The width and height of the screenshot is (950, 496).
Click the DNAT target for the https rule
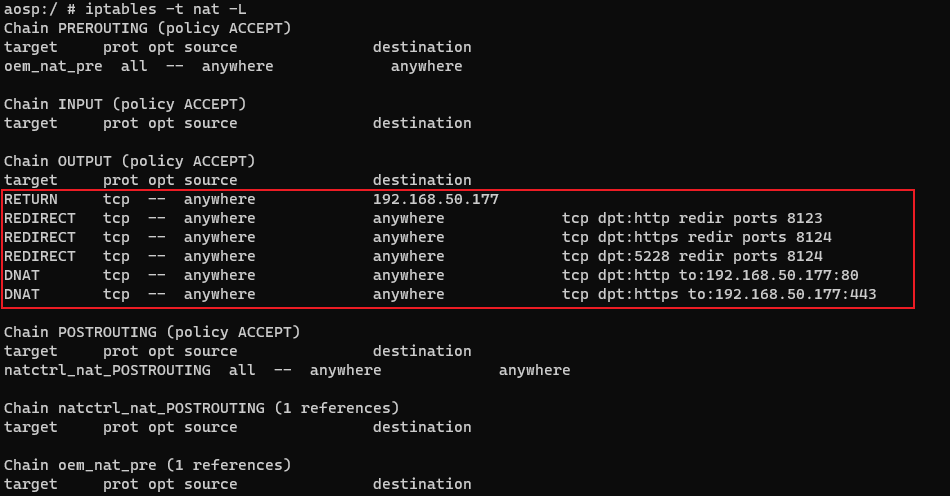(22, 294)
